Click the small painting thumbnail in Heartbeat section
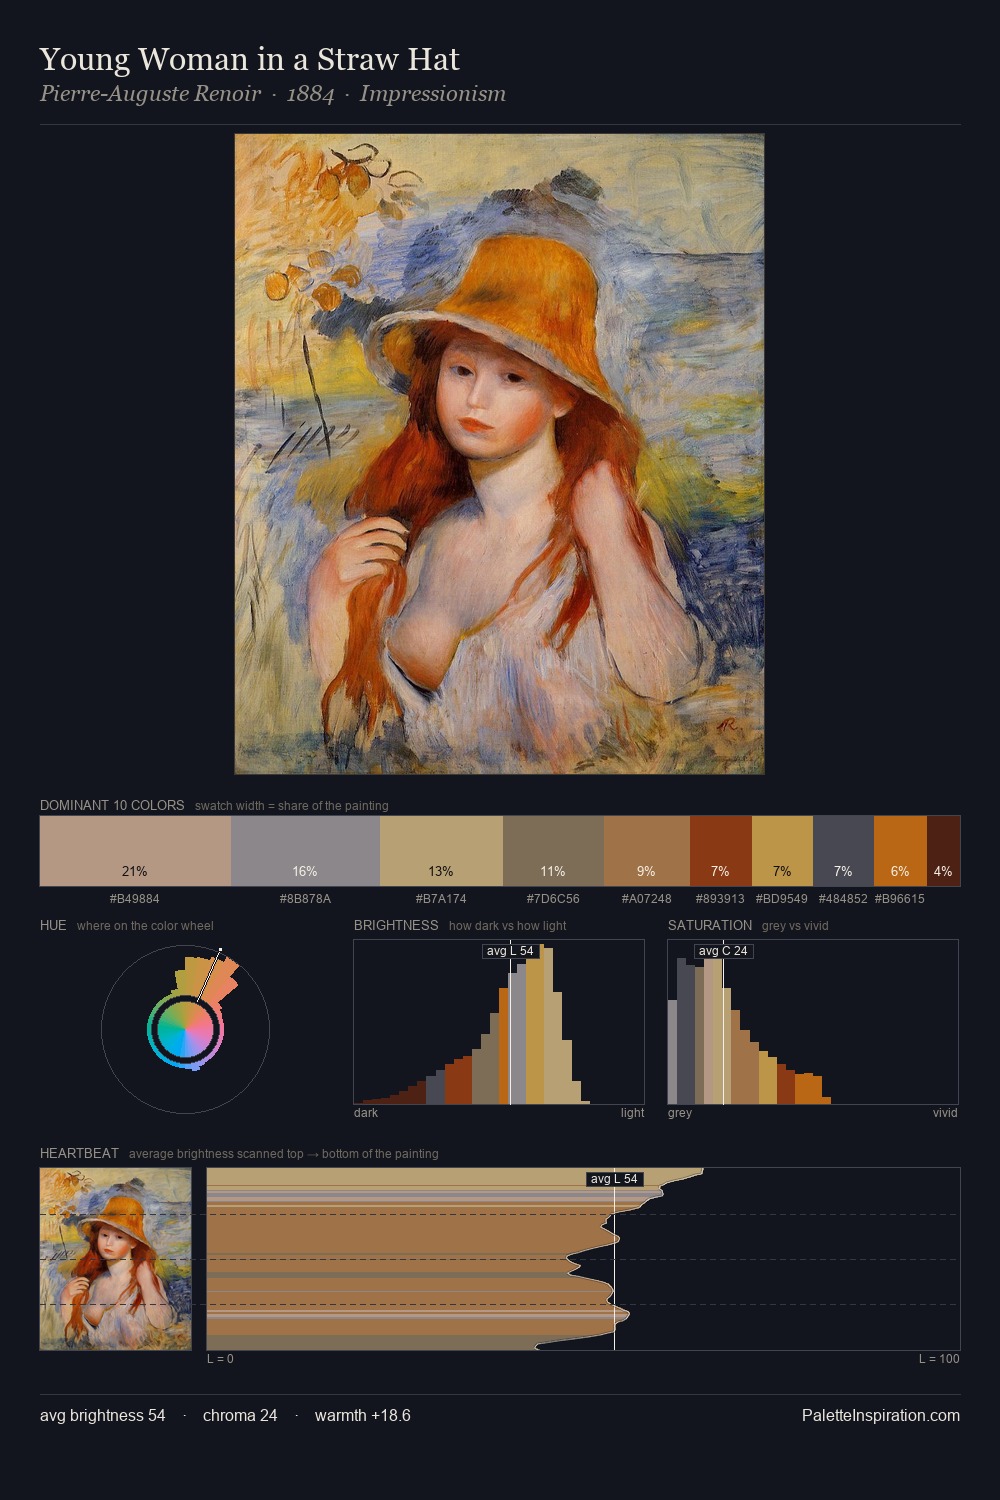 115,1259
